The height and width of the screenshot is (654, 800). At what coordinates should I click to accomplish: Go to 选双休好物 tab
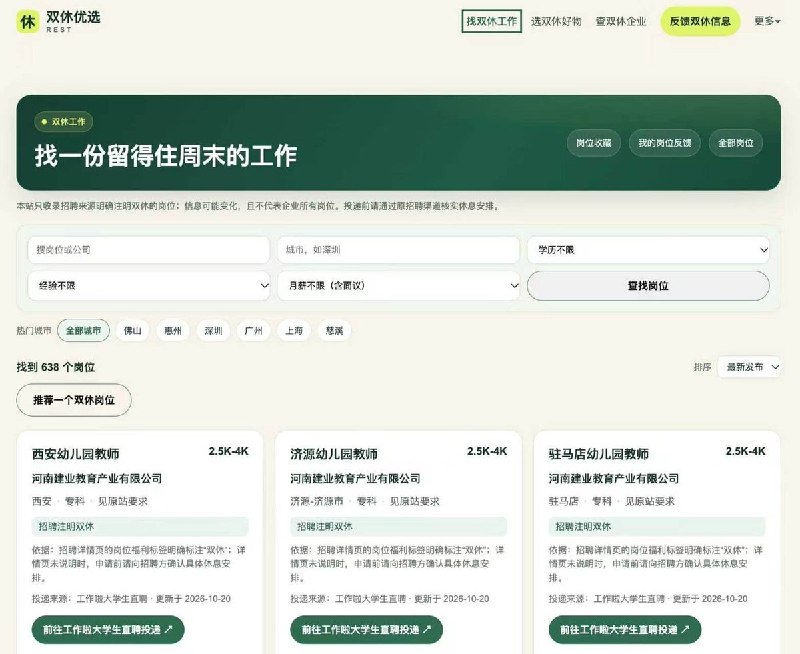click(556, 21)
